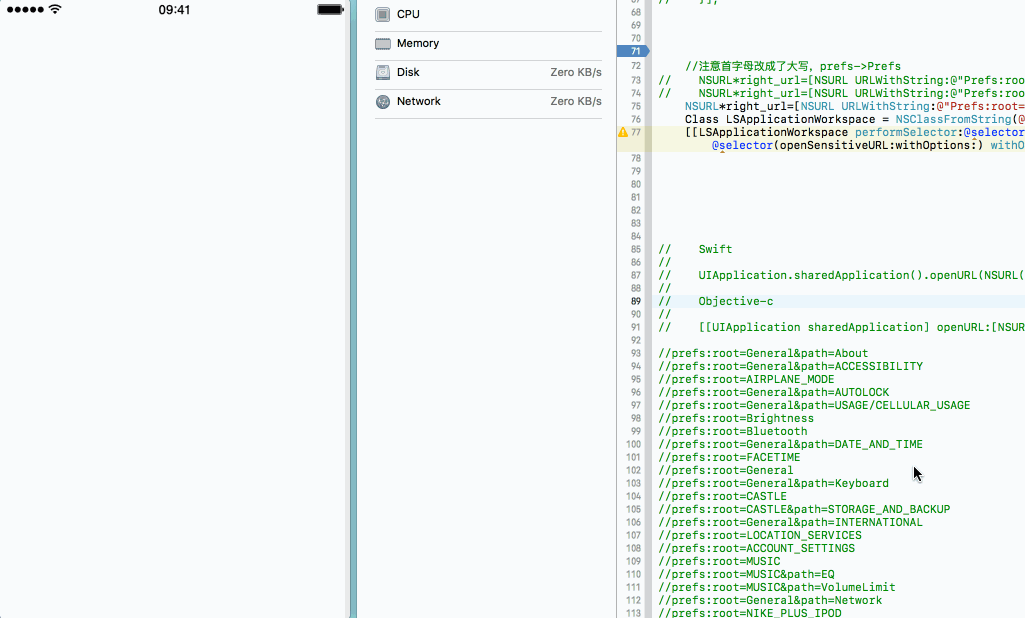The height and width of the screenshot is (618, 1025).
Task: Click the DATE_AND_TIME comment line
Action: (x=790, y=445)
